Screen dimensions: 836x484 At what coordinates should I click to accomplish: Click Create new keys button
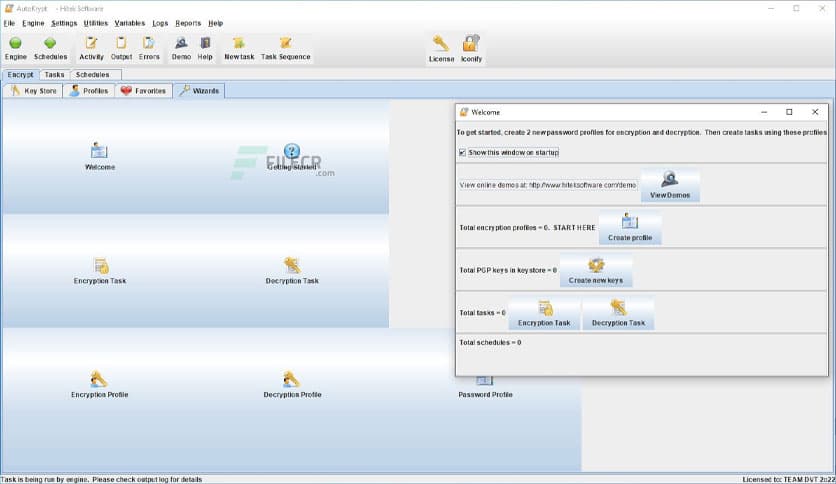596,271
